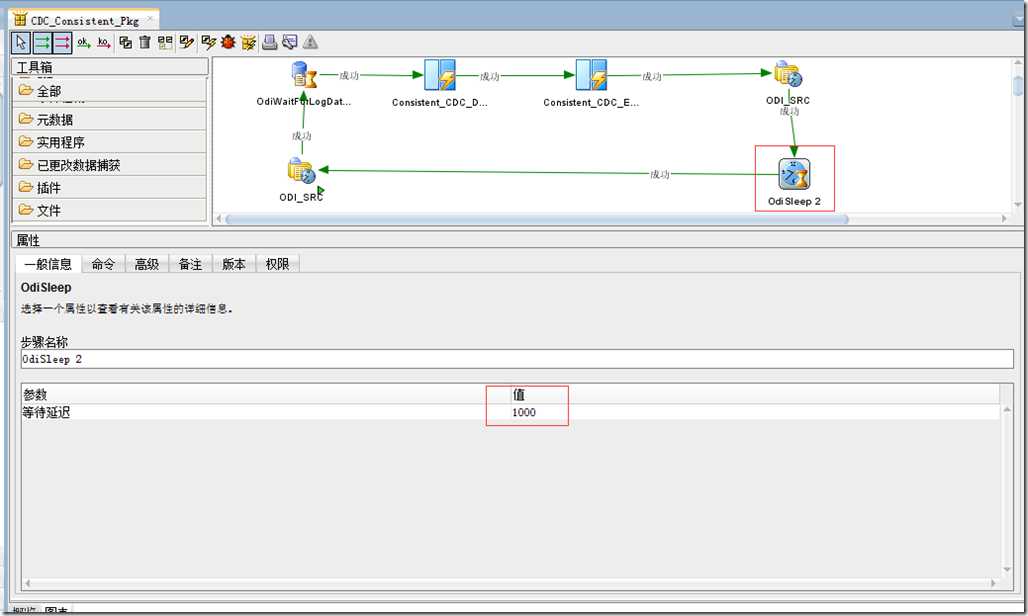Switch to the 高级 tab
The width and height of the screenshot is (1028, 616).
click(147, 264)
